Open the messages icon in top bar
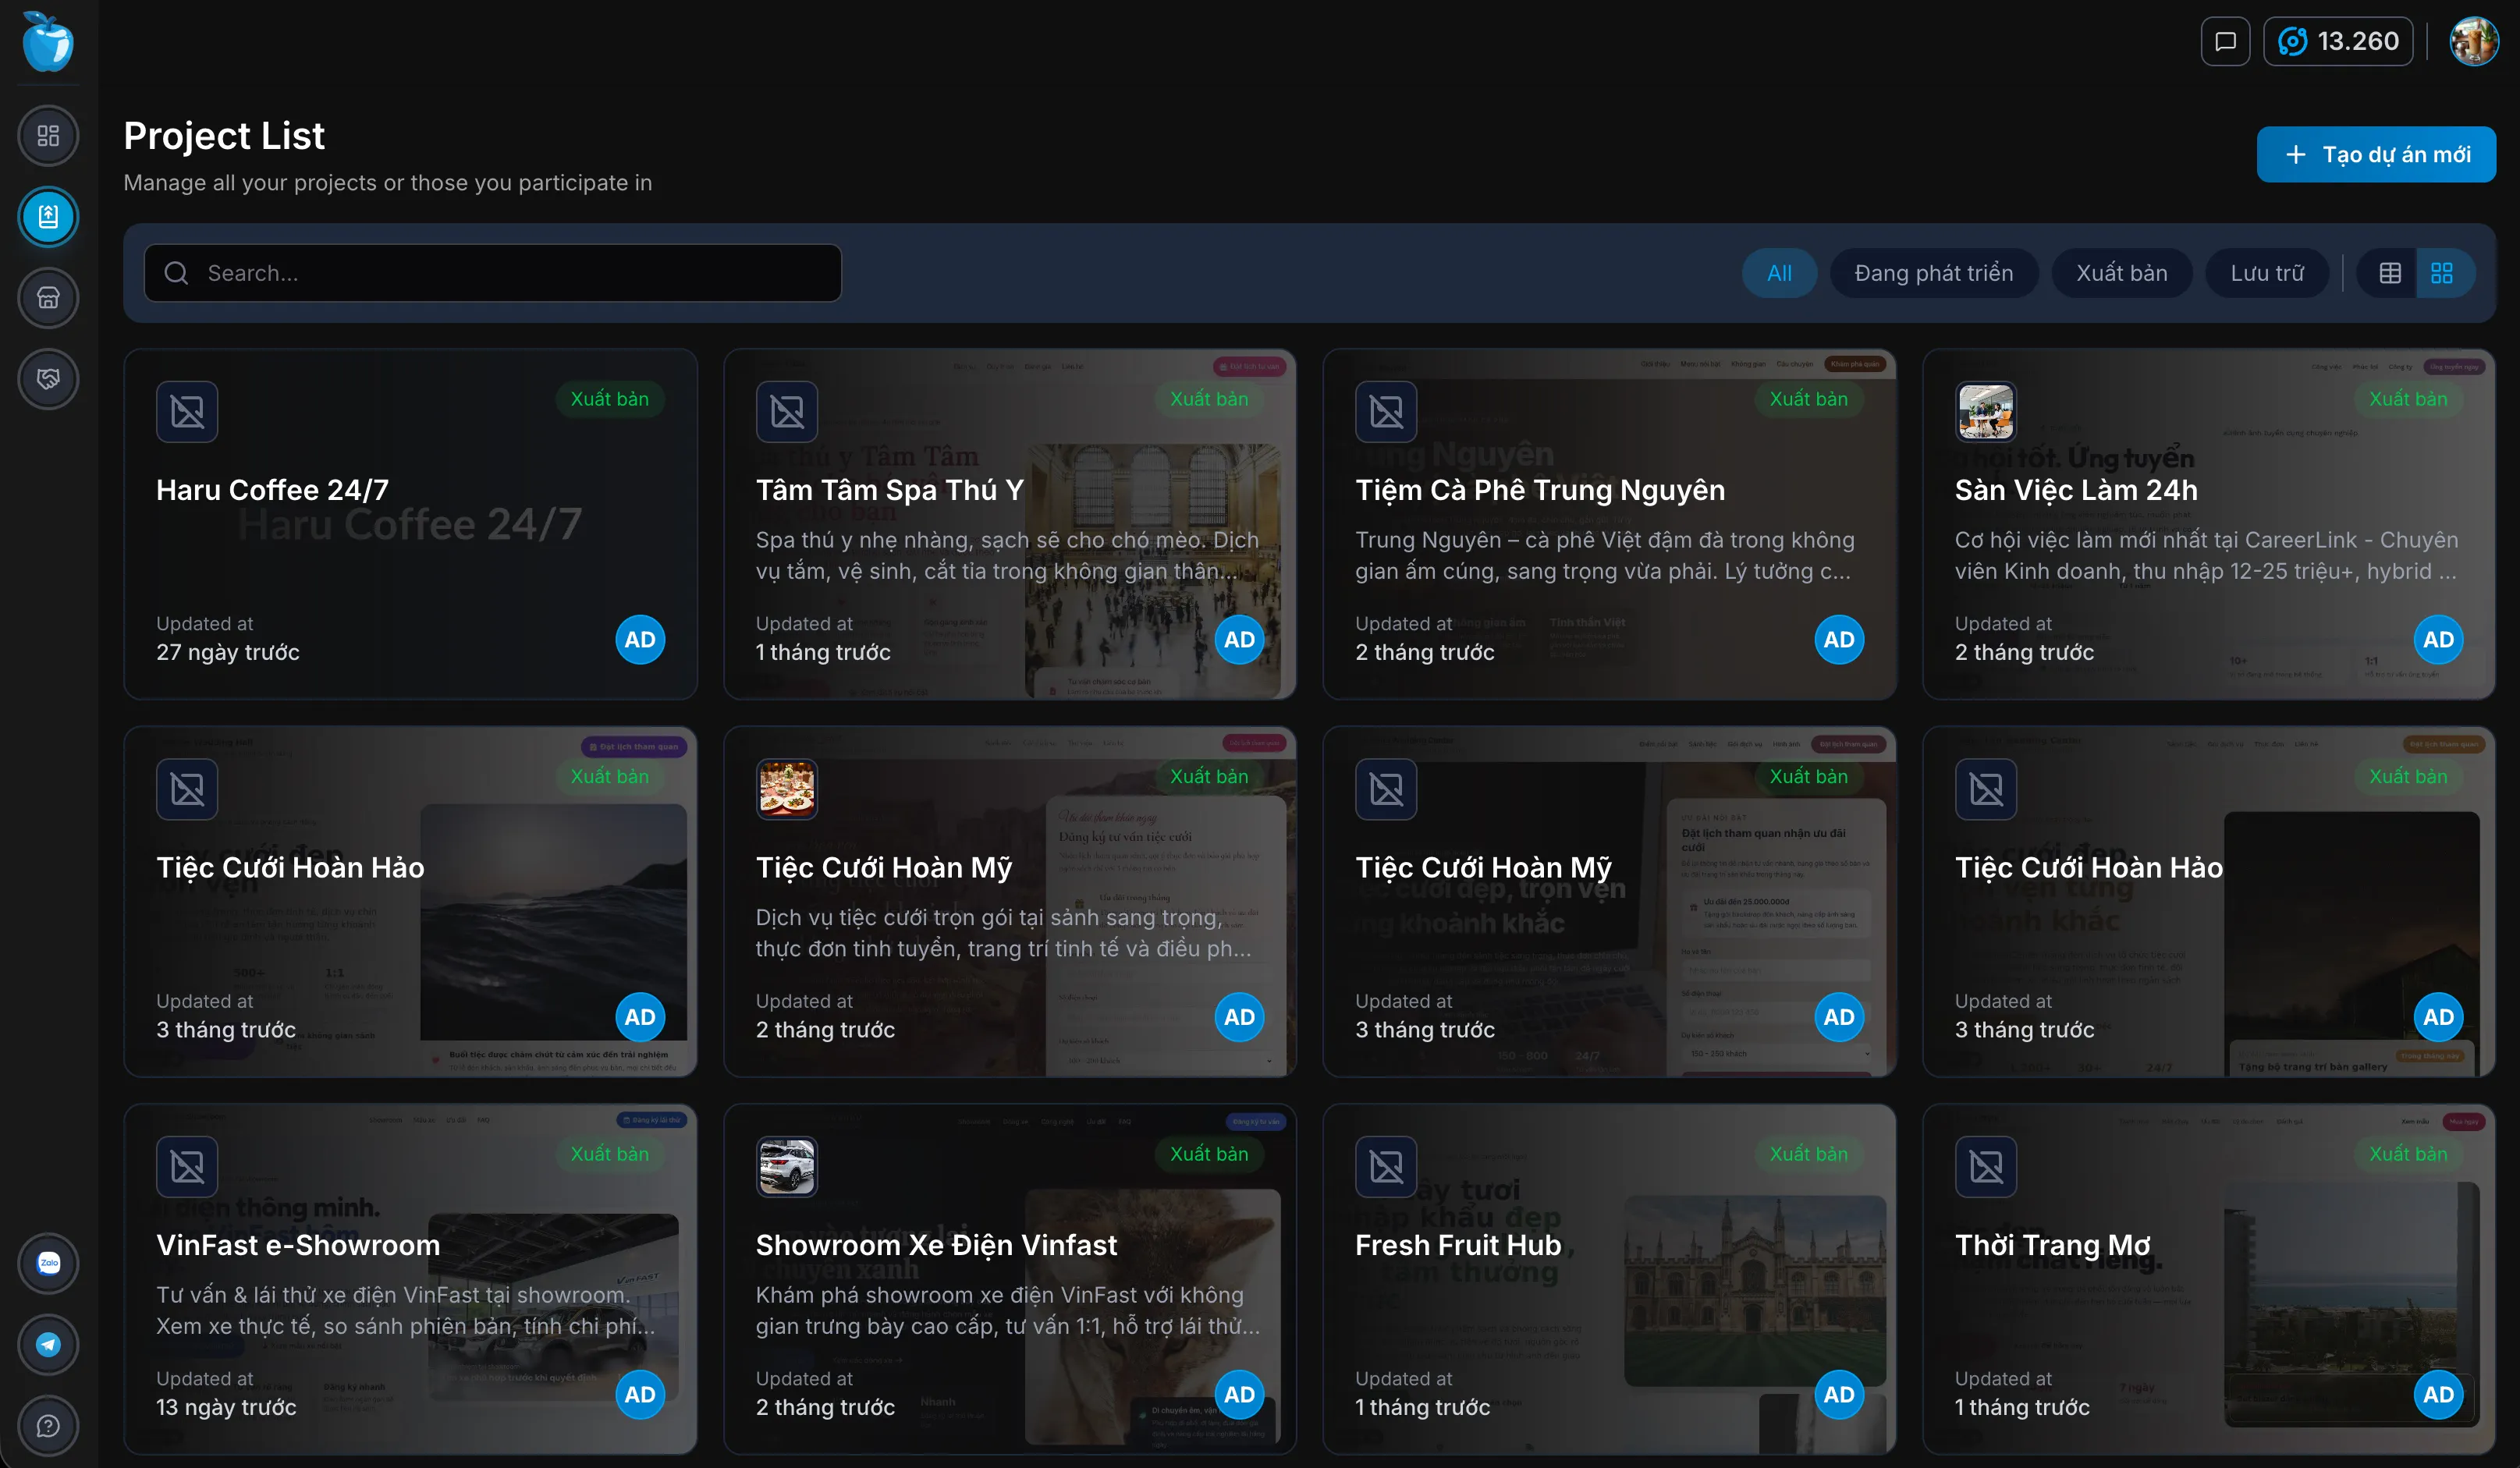Screen dimensions: 2520x1468 coord(2225,41)
